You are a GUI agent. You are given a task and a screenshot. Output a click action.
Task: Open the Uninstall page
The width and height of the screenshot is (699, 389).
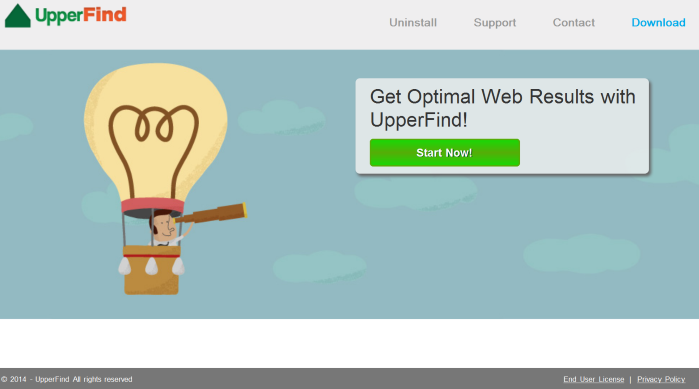(x=413, y=23)
